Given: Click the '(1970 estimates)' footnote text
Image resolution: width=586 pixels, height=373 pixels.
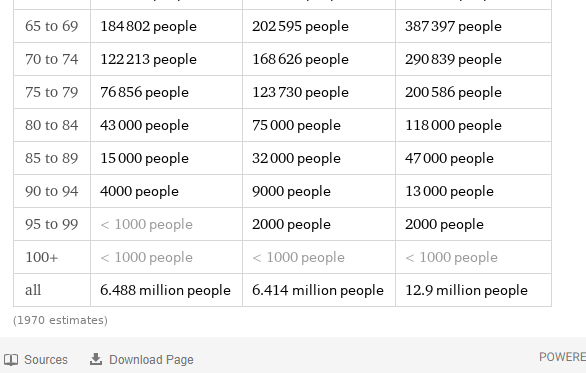Looking at the screenshot, I should [60, 320].
